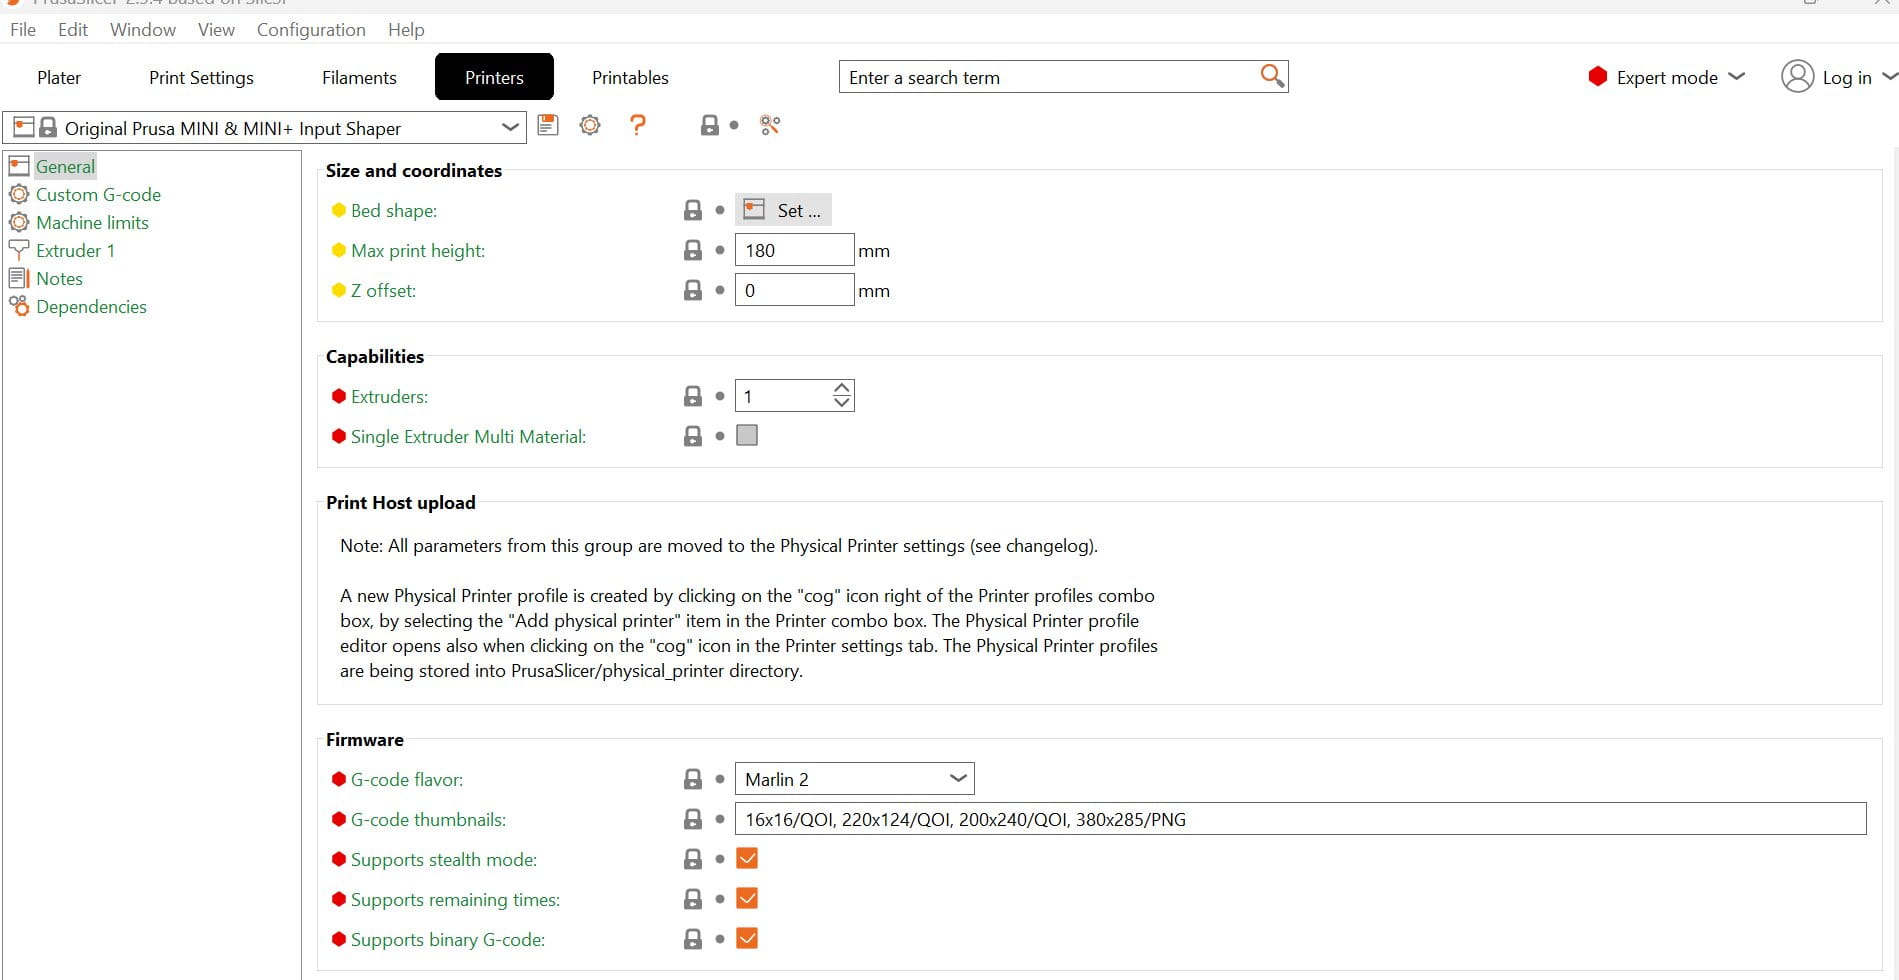Open the Expert mode dropdown
The image size is (1899, 980).
1737,76
